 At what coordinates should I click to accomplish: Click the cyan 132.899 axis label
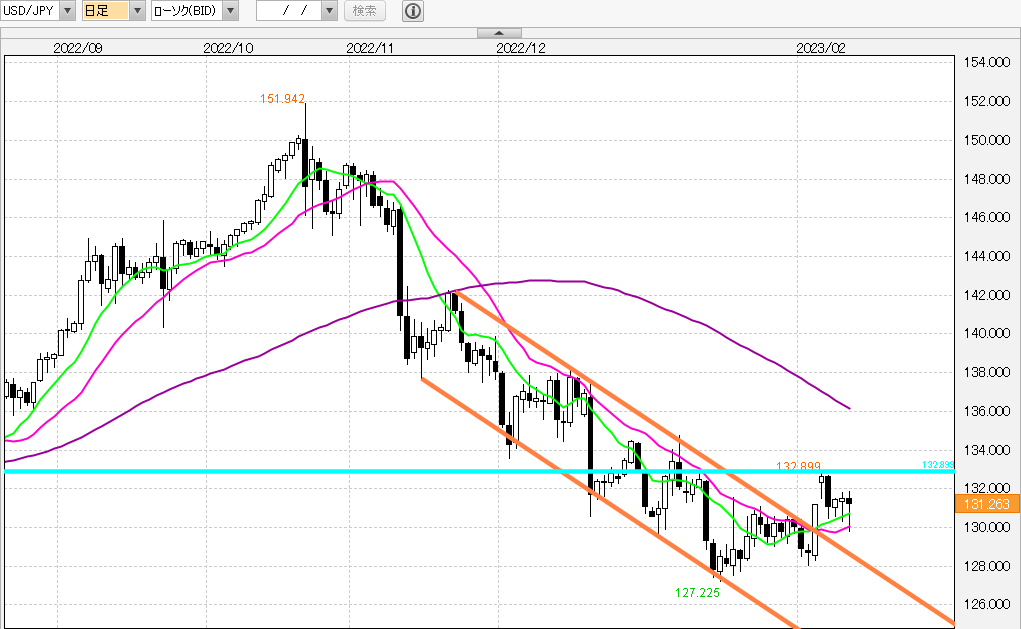(x=938, y=464)
